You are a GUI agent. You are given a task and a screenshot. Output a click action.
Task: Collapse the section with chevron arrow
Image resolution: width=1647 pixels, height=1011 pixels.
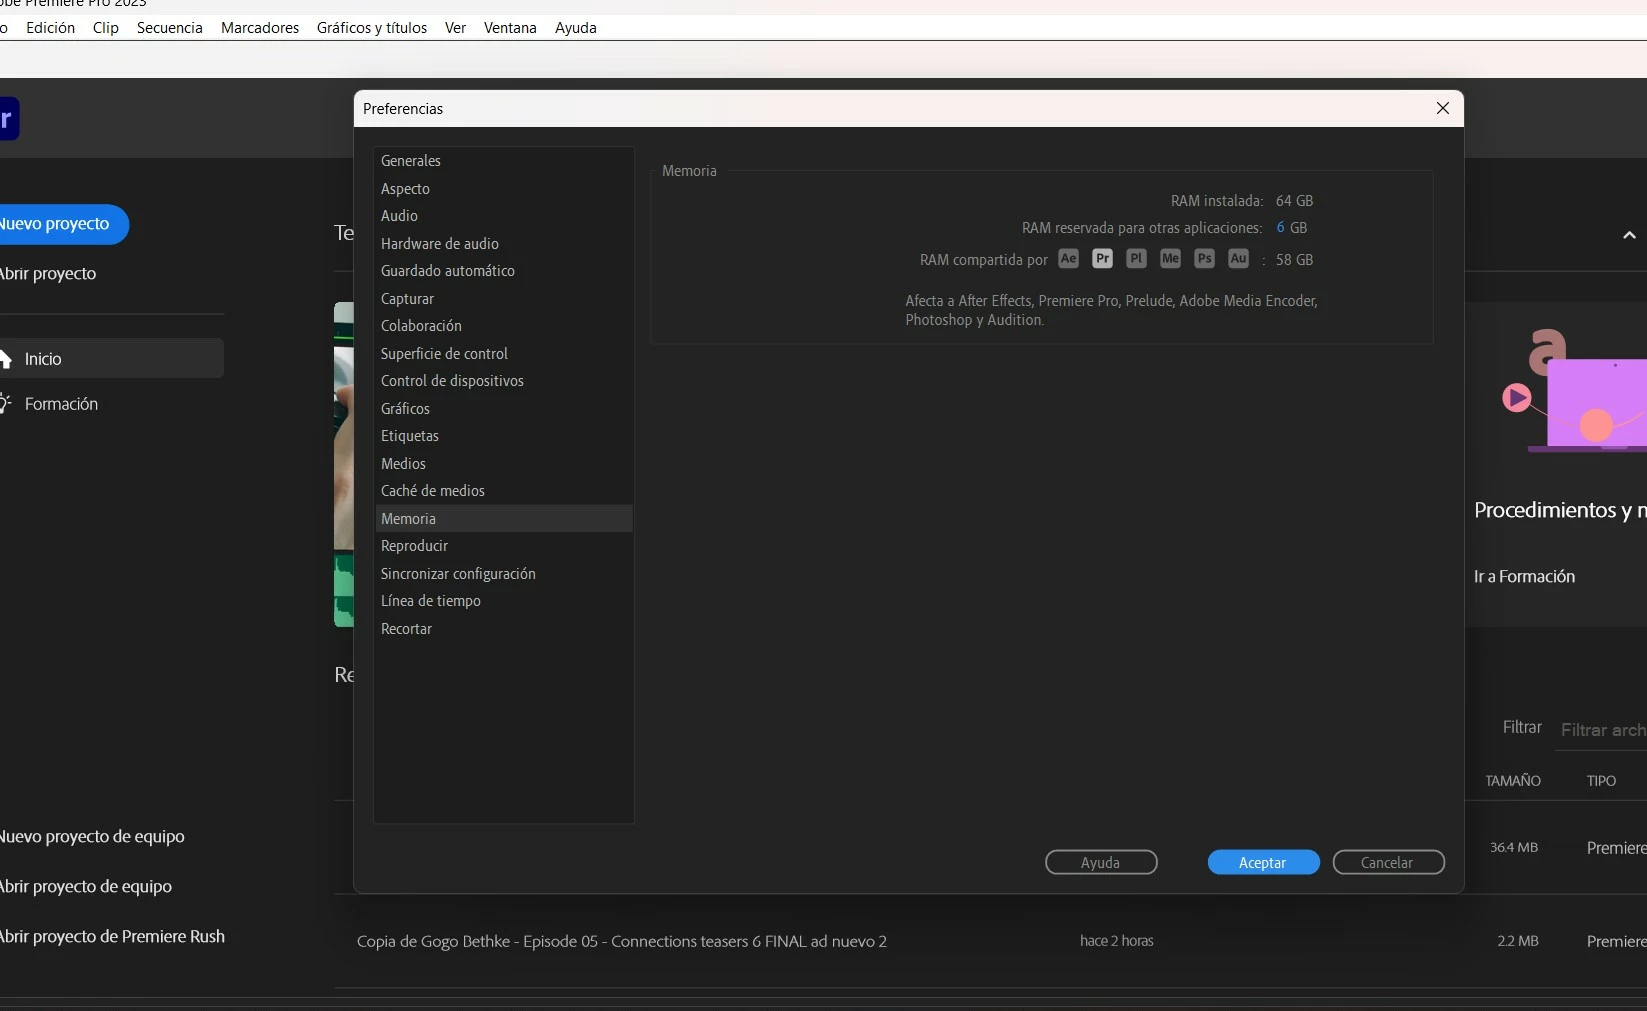point(1629,236)
